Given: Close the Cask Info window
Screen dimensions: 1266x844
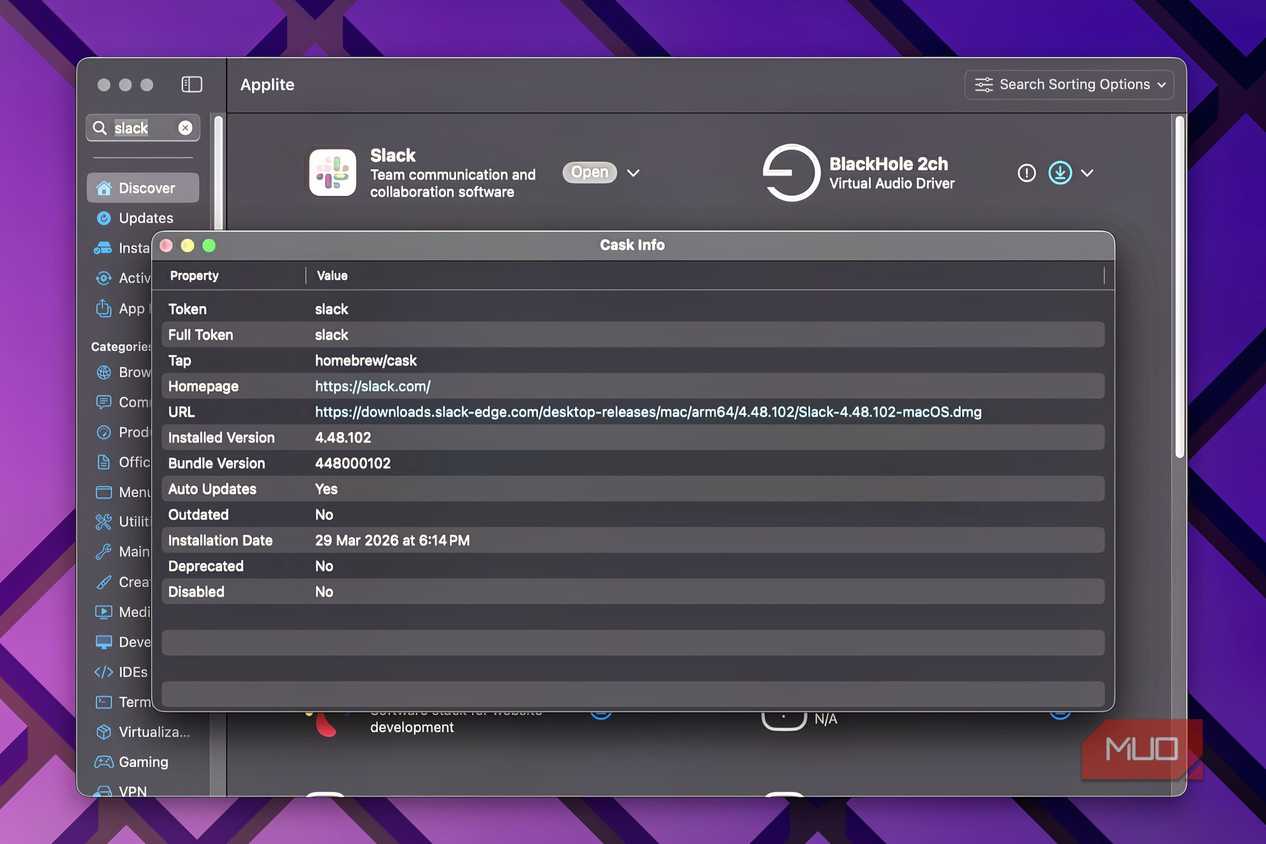Looking at the screenshot, I should pos(166,245).
